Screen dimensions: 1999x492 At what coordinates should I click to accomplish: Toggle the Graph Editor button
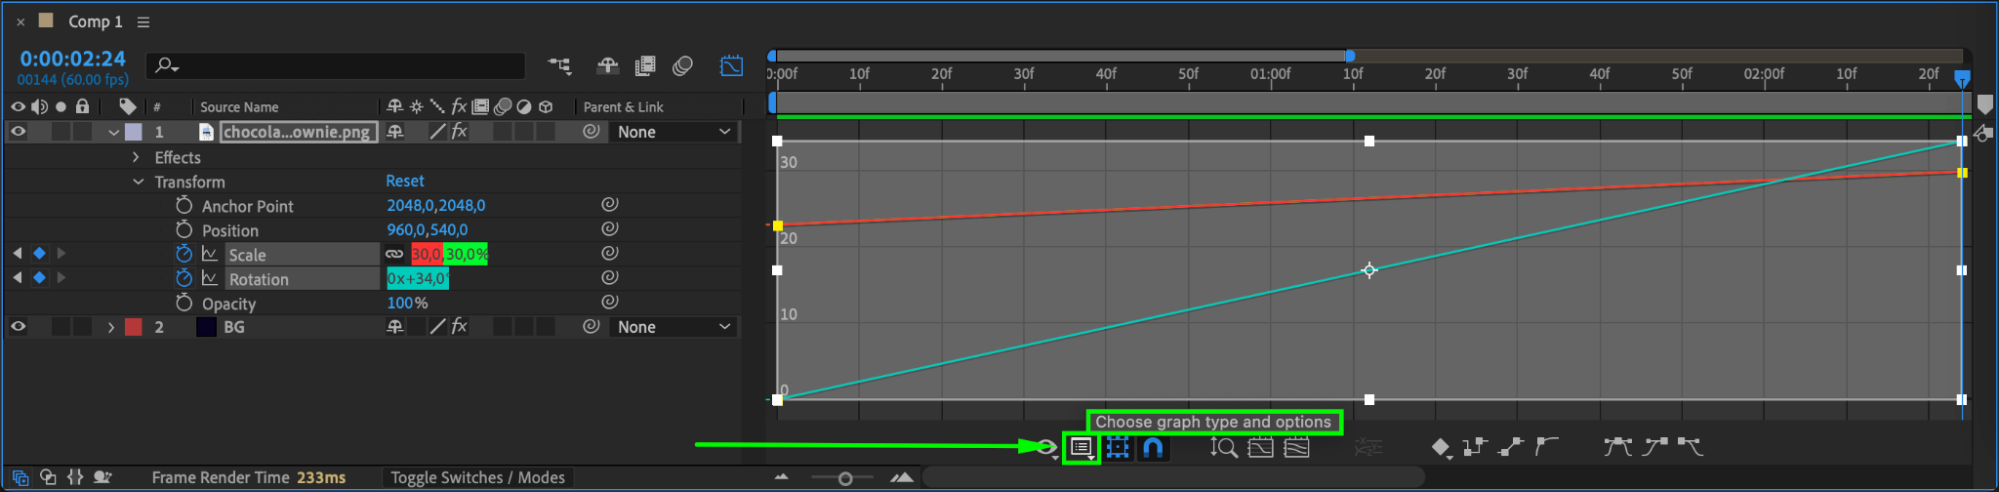coord(732,66)
